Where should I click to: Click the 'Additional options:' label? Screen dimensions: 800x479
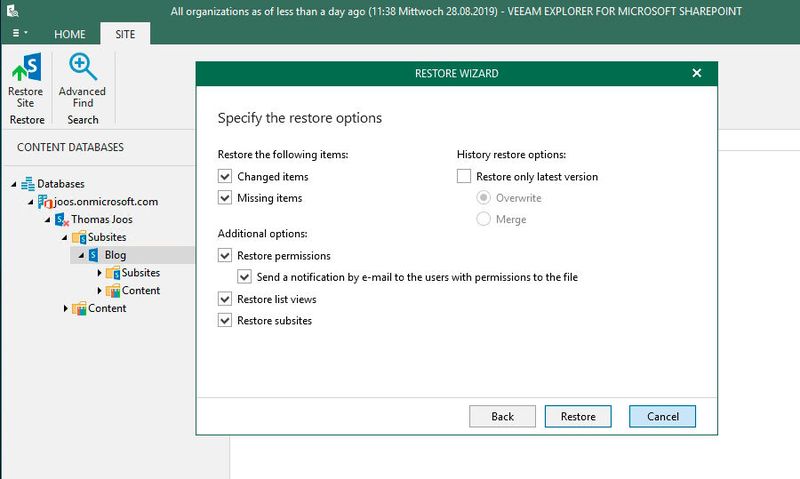[263, 234]
